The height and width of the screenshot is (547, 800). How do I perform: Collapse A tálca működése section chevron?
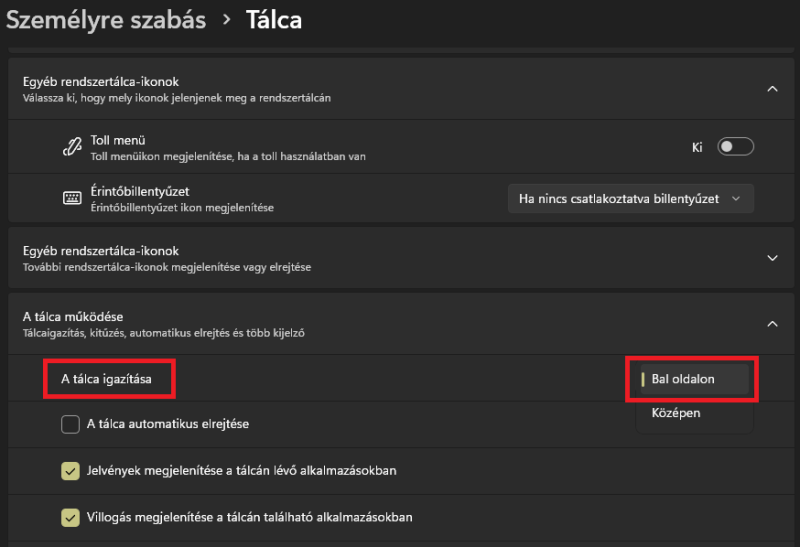tap(772, 323)
